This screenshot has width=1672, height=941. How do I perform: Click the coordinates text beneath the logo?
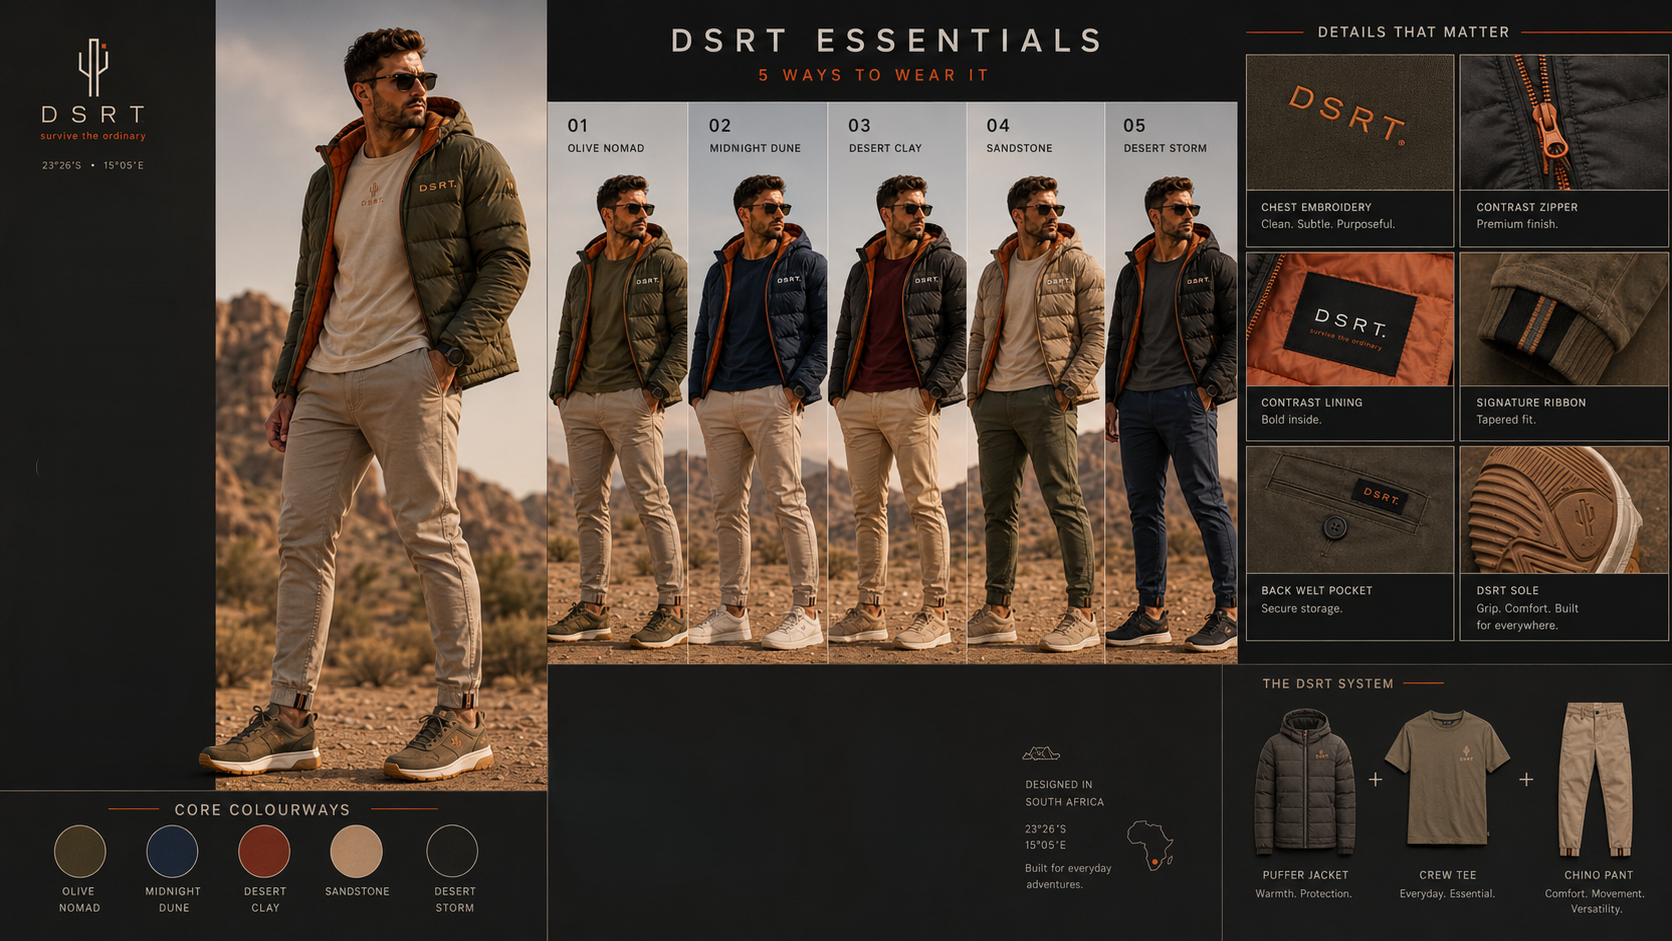pos(93,165)
